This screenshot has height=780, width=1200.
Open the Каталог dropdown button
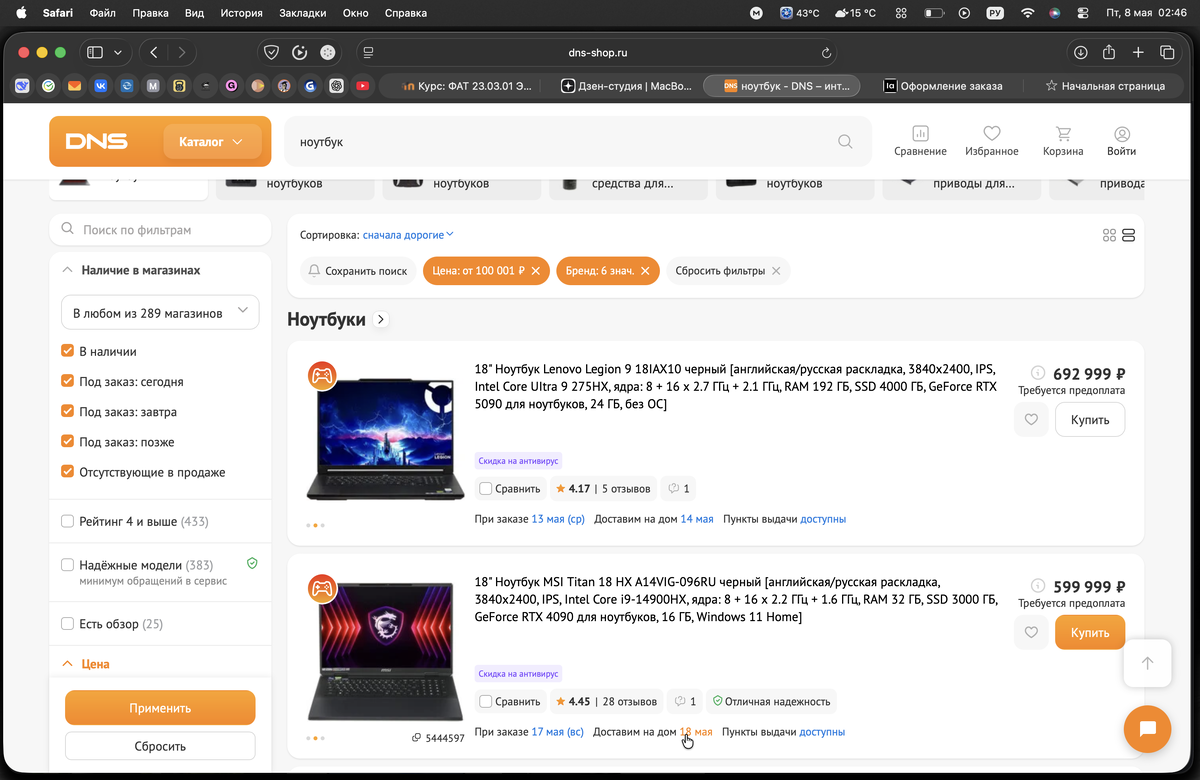212,142
